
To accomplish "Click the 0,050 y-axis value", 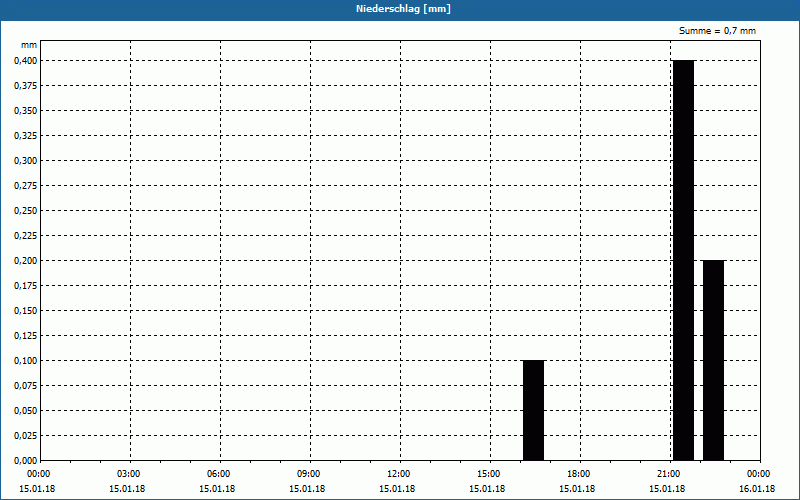I will click(26, 411).
